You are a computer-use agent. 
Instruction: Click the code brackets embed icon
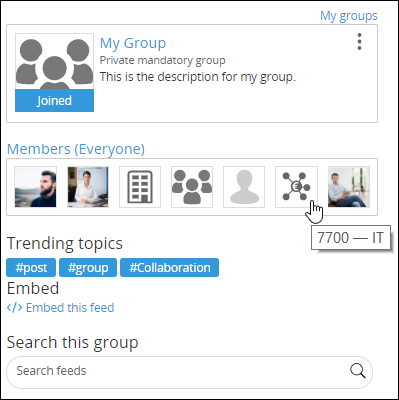click(x=15, y=307)
